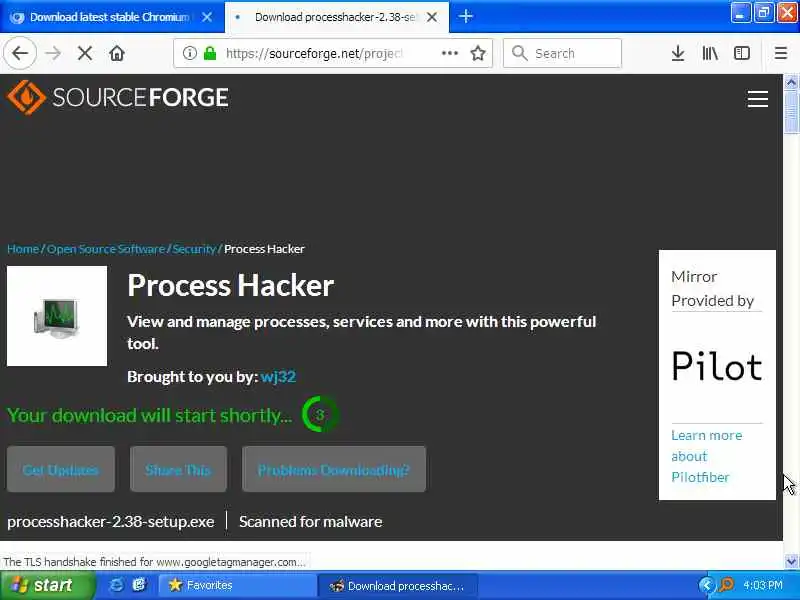This screenshot has height=600, width=800.
Task: Click the SourceForge logo
Action: [x=118, y=97]
